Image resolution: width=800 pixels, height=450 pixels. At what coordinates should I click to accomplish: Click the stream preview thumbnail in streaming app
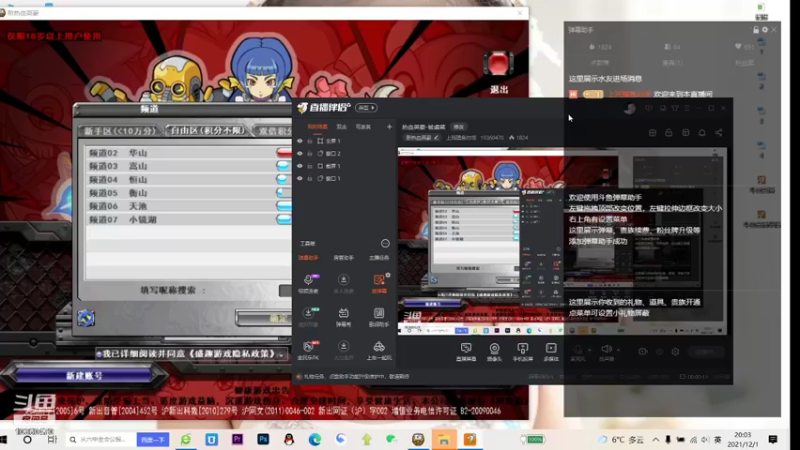tap(562, 241)
